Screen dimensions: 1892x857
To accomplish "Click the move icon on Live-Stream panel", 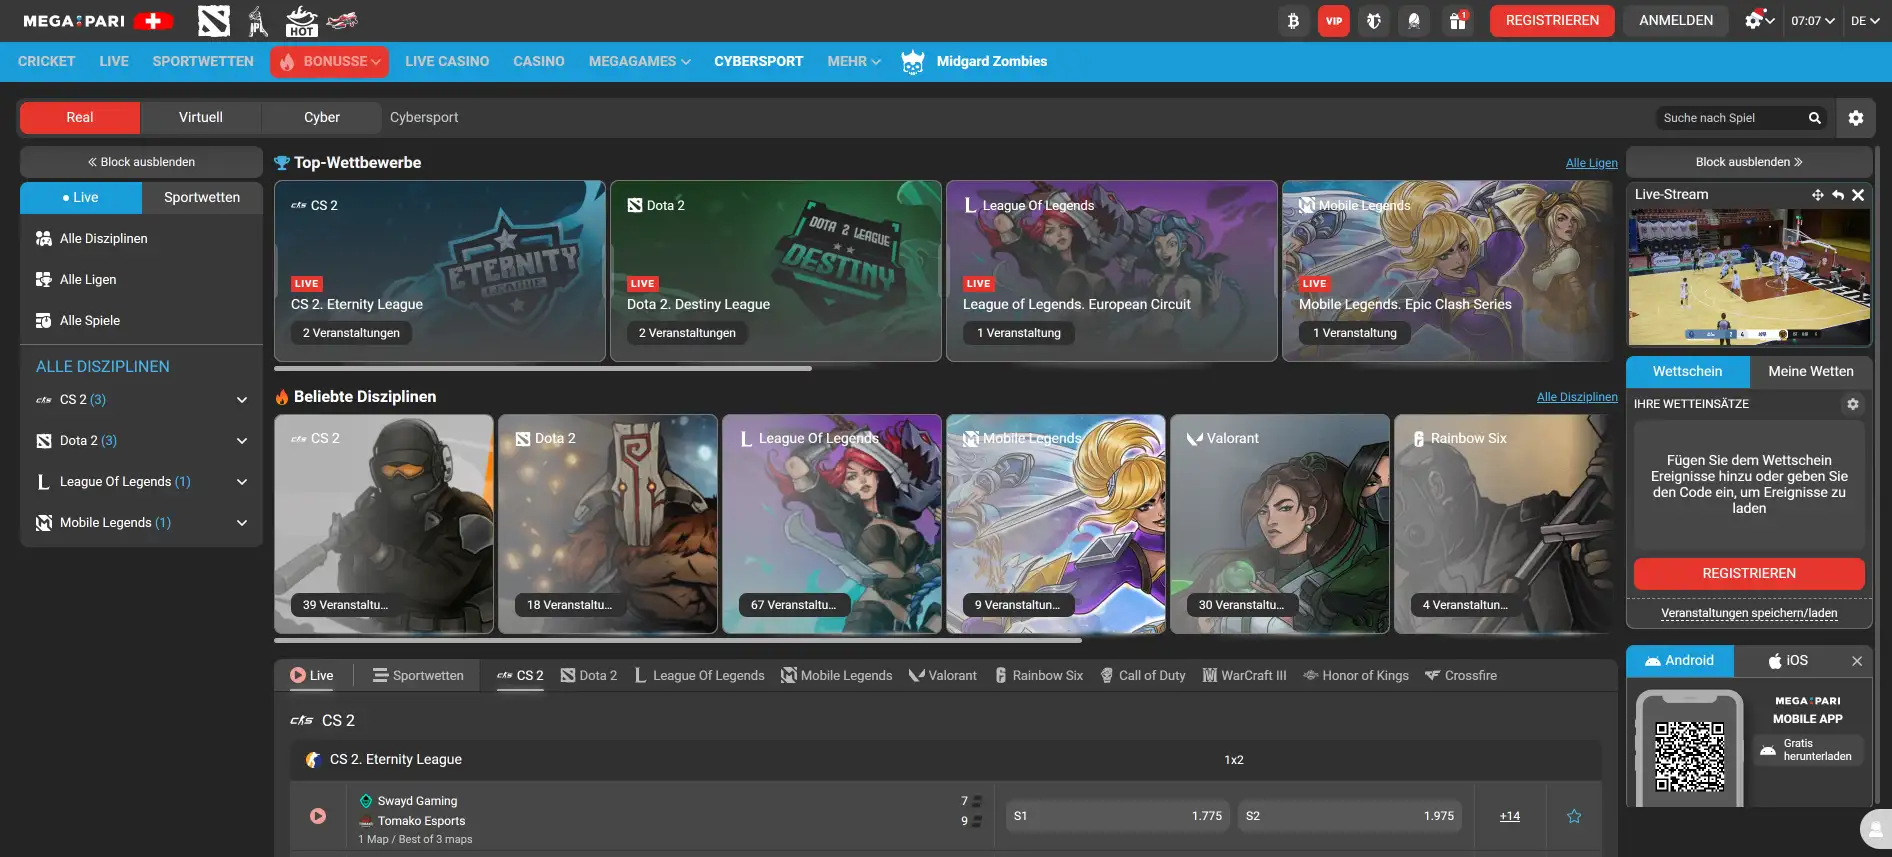I will click(1817, 195).
